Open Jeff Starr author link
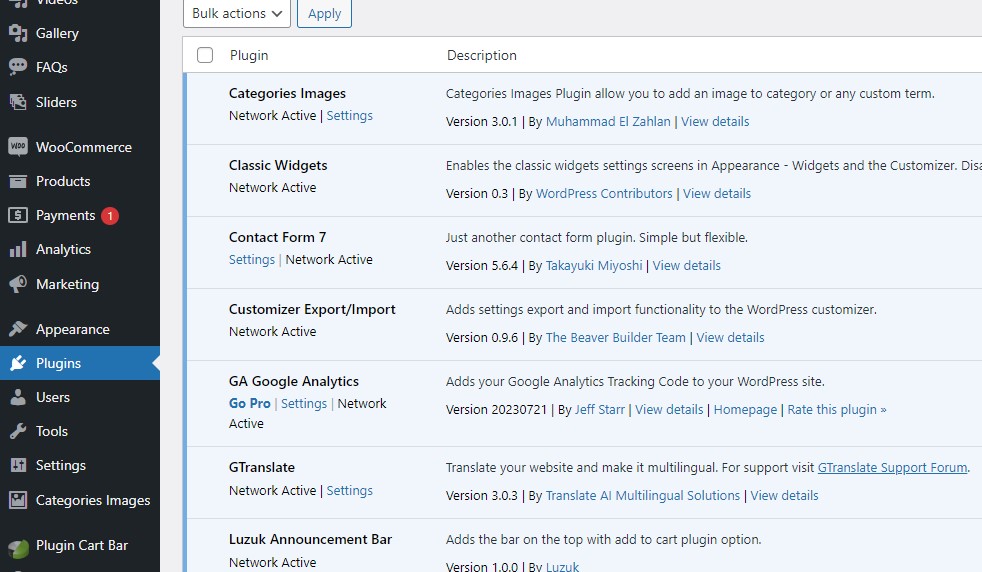 600,410
